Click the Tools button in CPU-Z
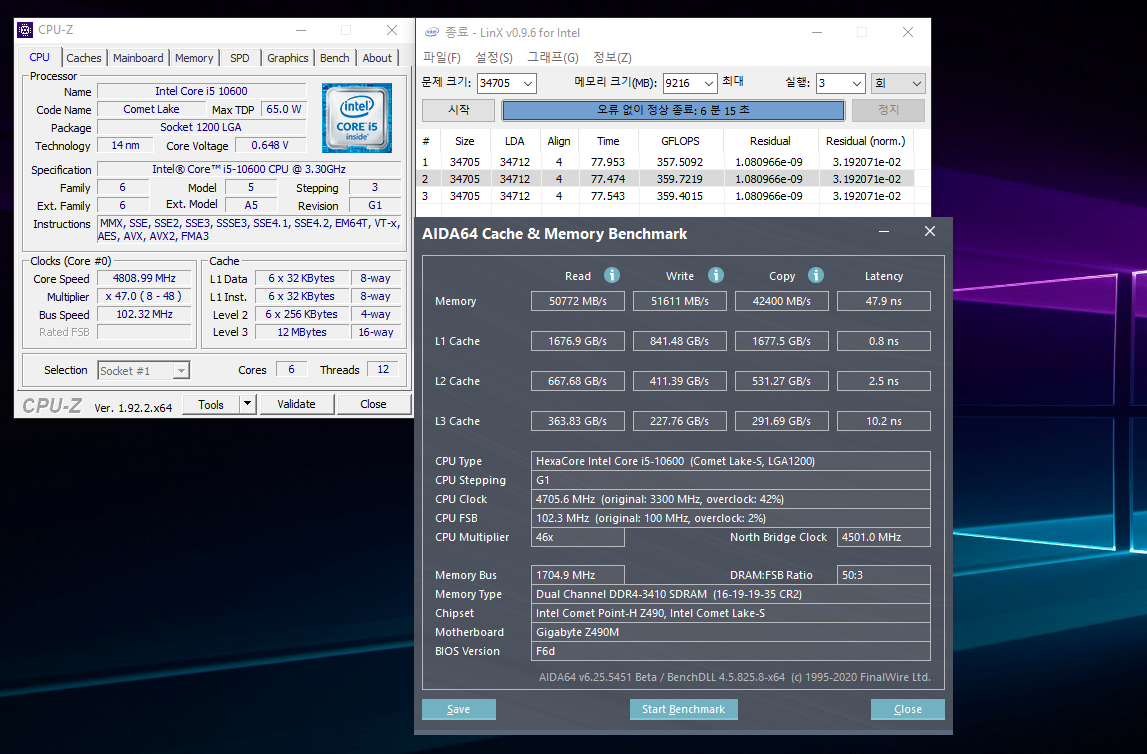1147x754 pixels. point(211,404)
